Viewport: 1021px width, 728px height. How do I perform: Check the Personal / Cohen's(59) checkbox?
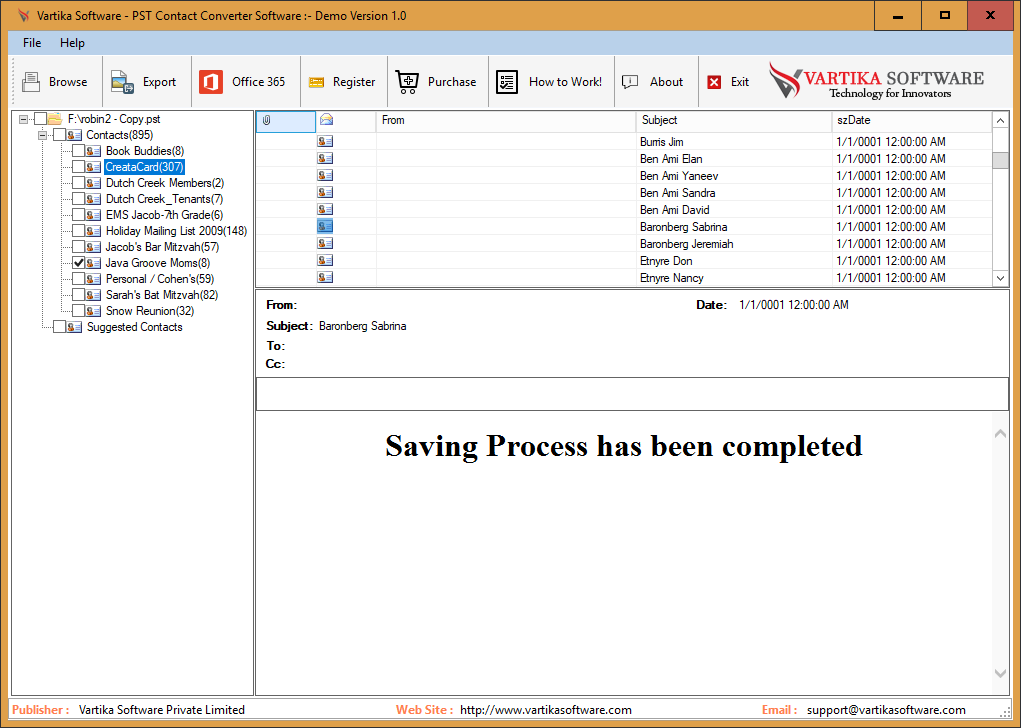(78, 279)
